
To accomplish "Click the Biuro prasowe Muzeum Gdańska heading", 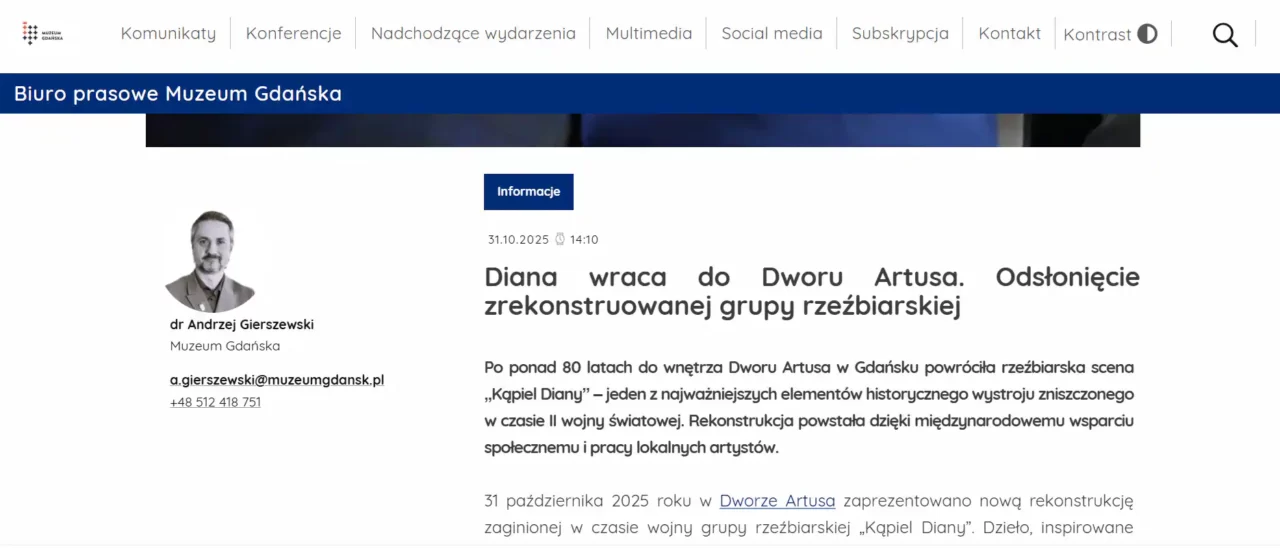I will [x=178, y=94].
